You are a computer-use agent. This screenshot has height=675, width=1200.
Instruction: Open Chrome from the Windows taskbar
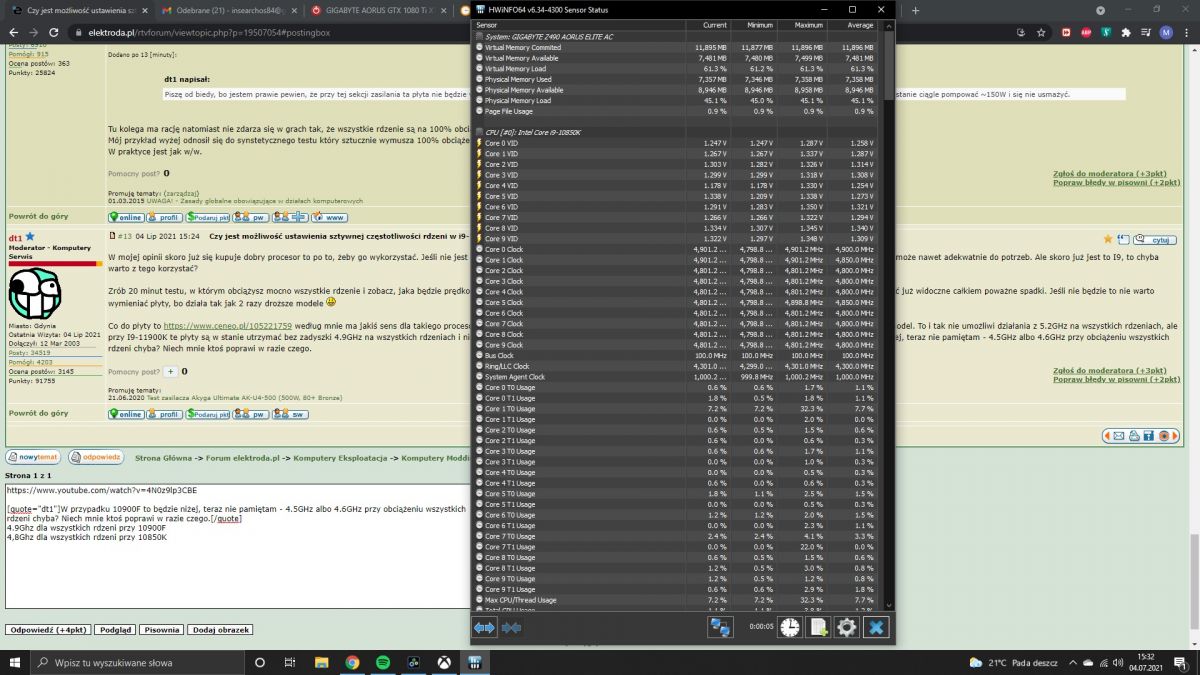(352, 662)
